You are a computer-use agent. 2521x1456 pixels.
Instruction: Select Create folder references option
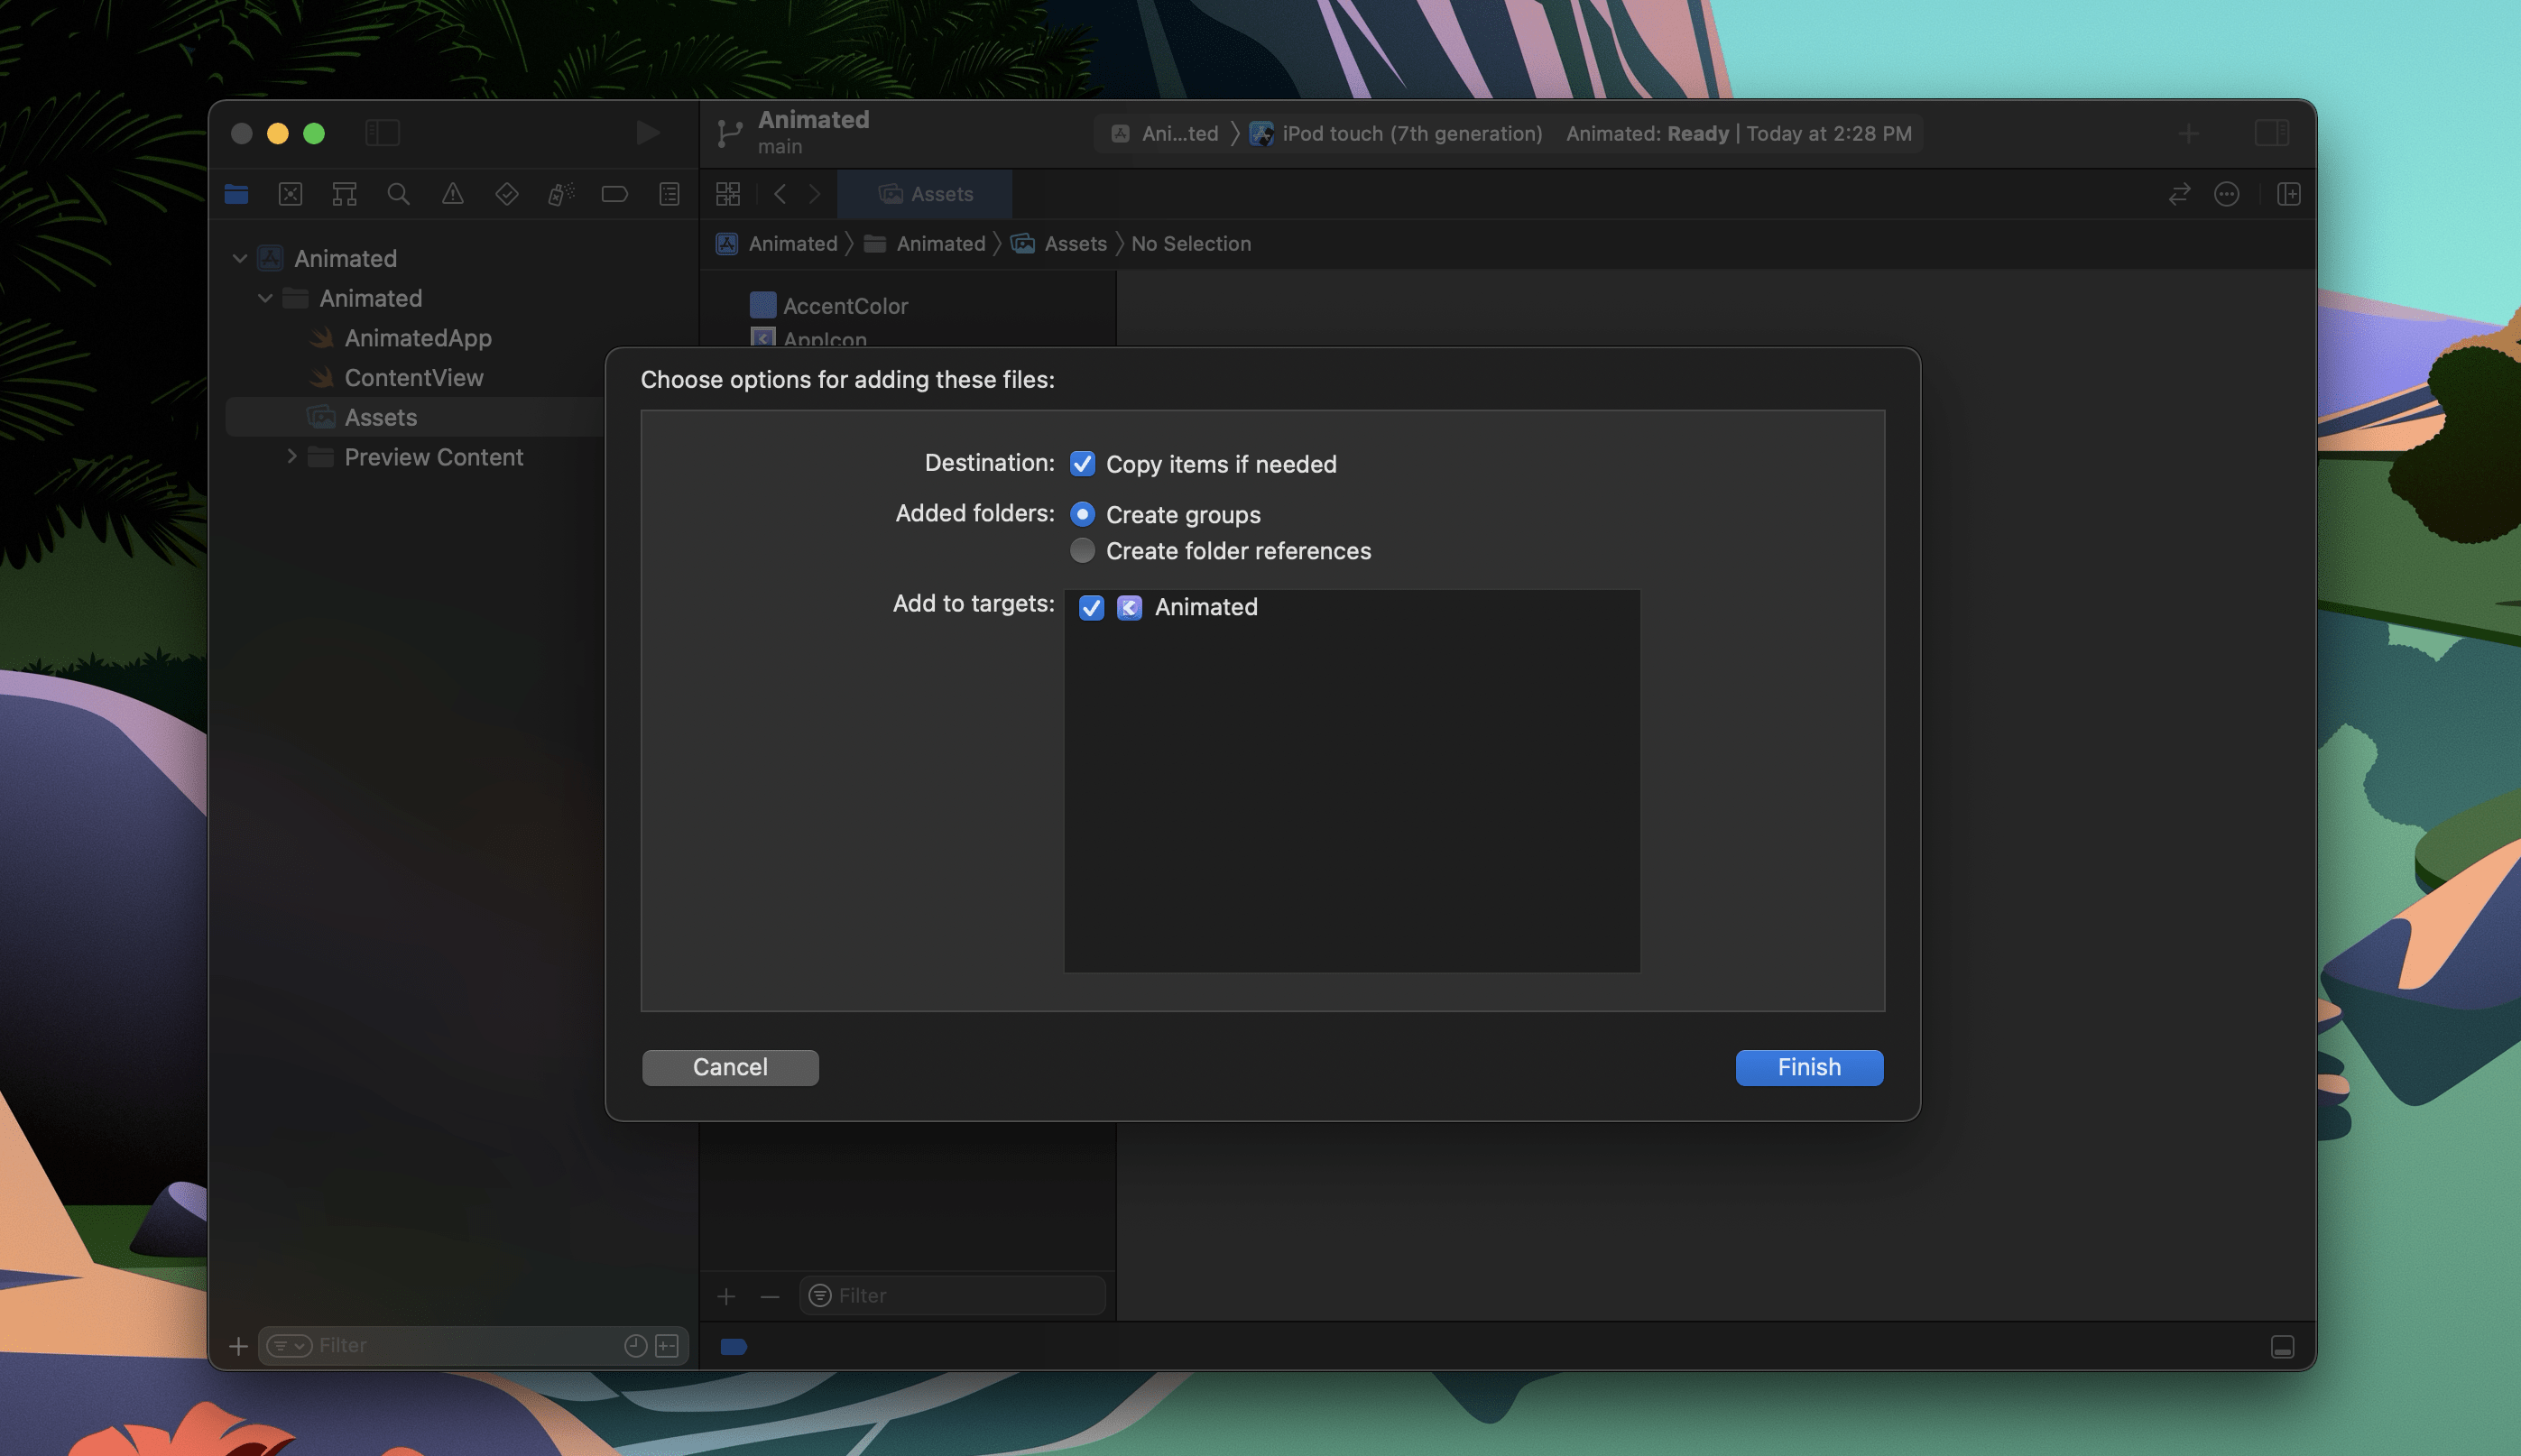click(x=1082, y=551)
